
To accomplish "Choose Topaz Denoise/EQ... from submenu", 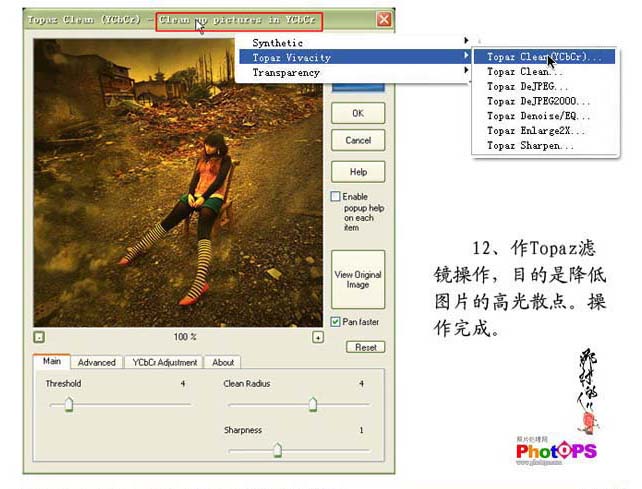I will tap(545, 116).
